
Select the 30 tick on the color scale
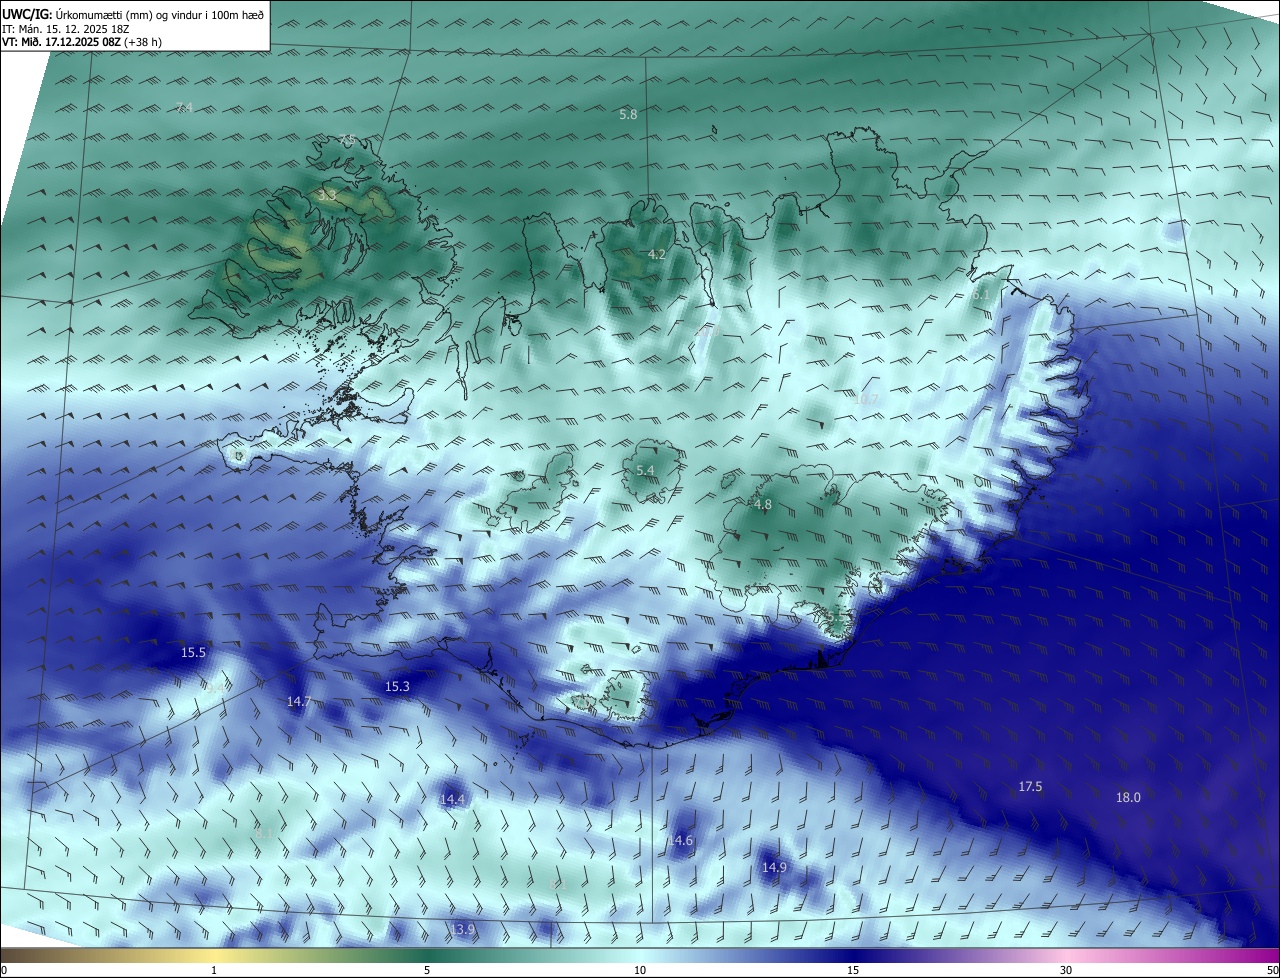[x=1066, y=970]
